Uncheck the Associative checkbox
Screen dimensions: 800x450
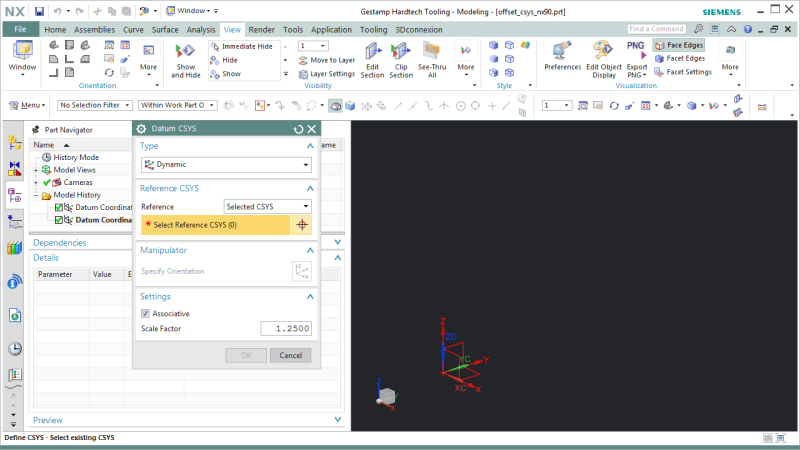pos(145,313)
